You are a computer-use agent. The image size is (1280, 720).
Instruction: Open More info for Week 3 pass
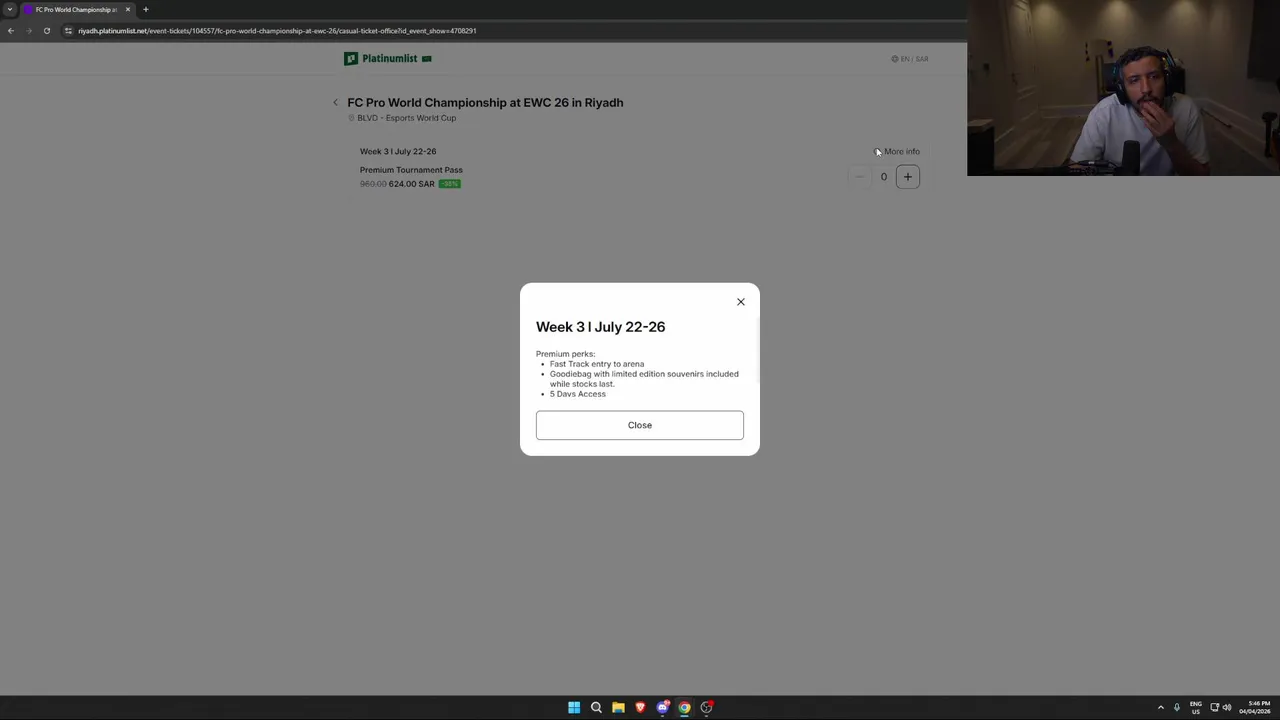897,152
